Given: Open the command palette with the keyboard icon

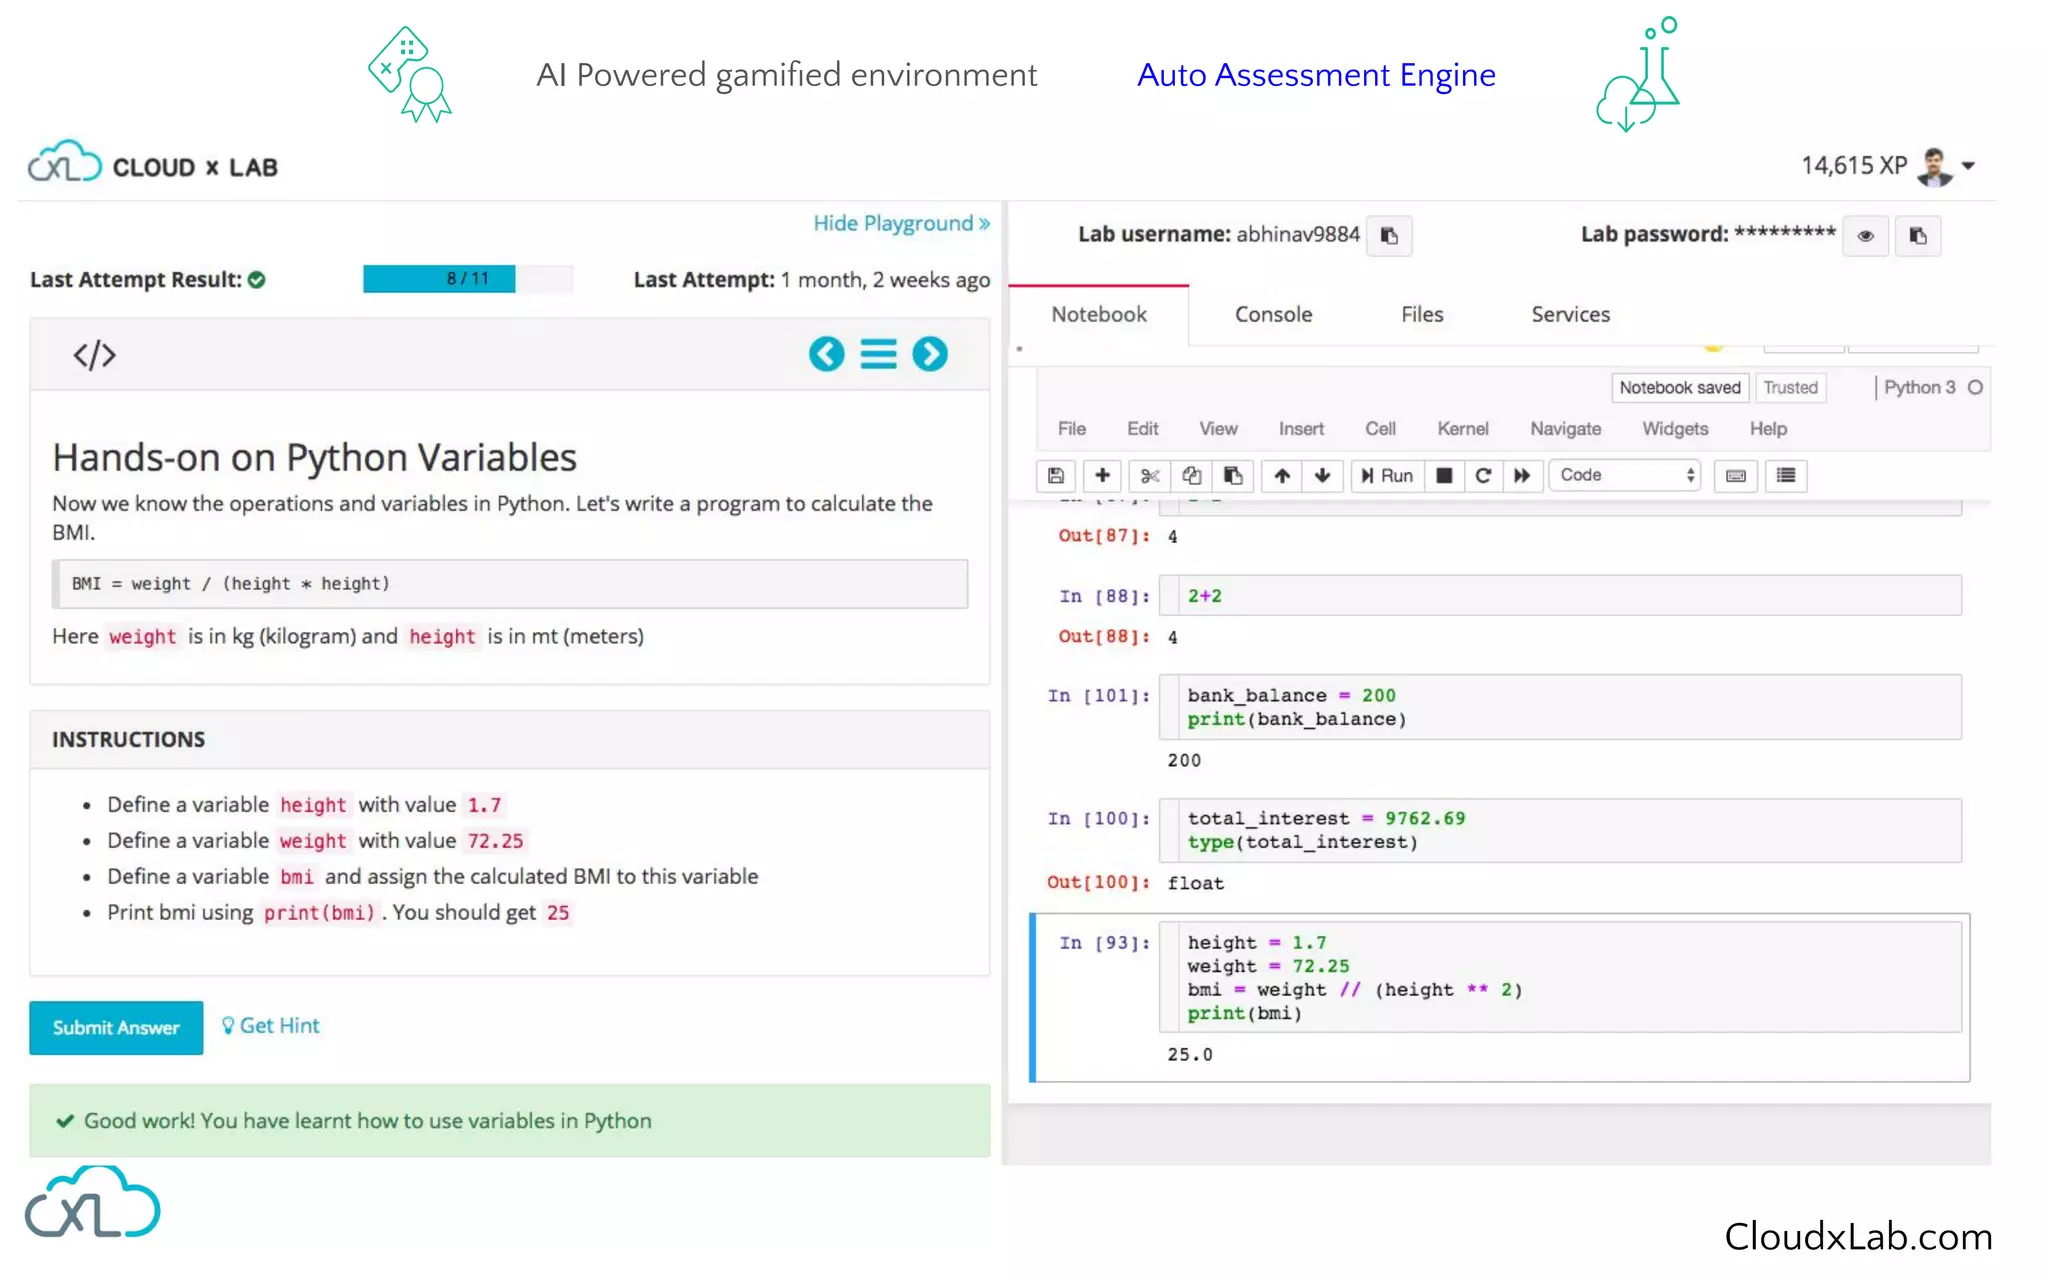Looking at the screenshot, I should coord(1736,476).
